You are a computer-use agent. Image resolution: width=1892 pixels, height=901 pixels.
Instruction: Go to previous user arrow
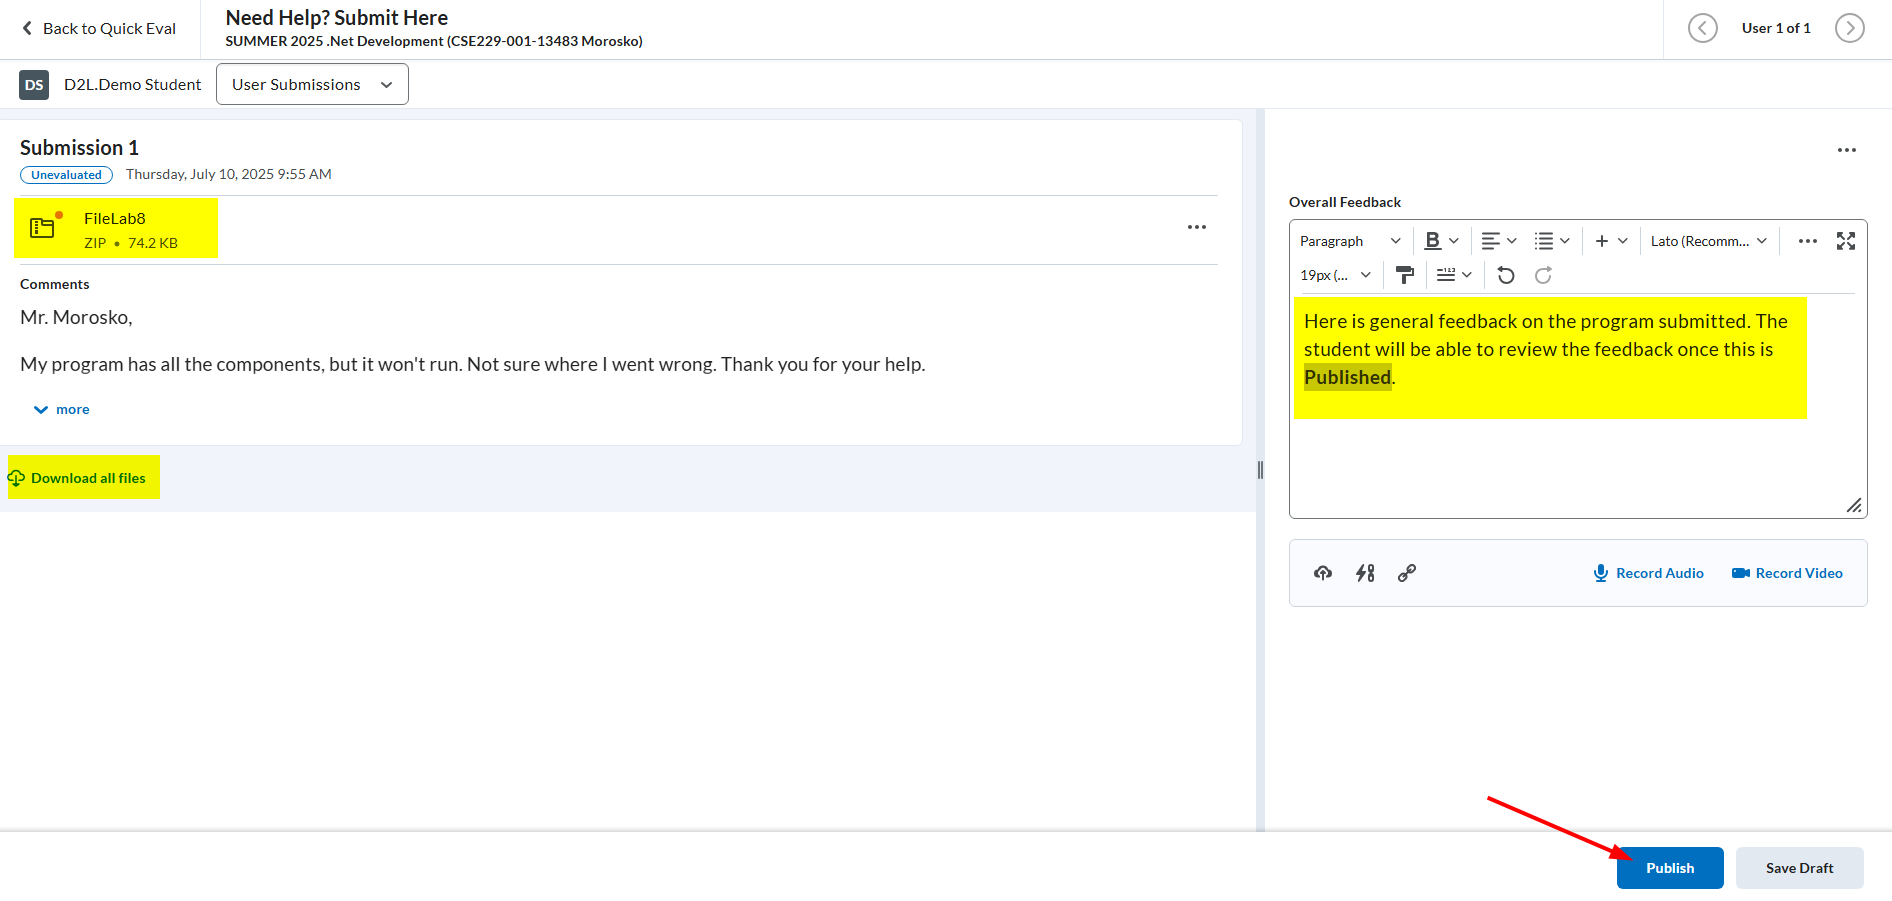point(1702,28)
